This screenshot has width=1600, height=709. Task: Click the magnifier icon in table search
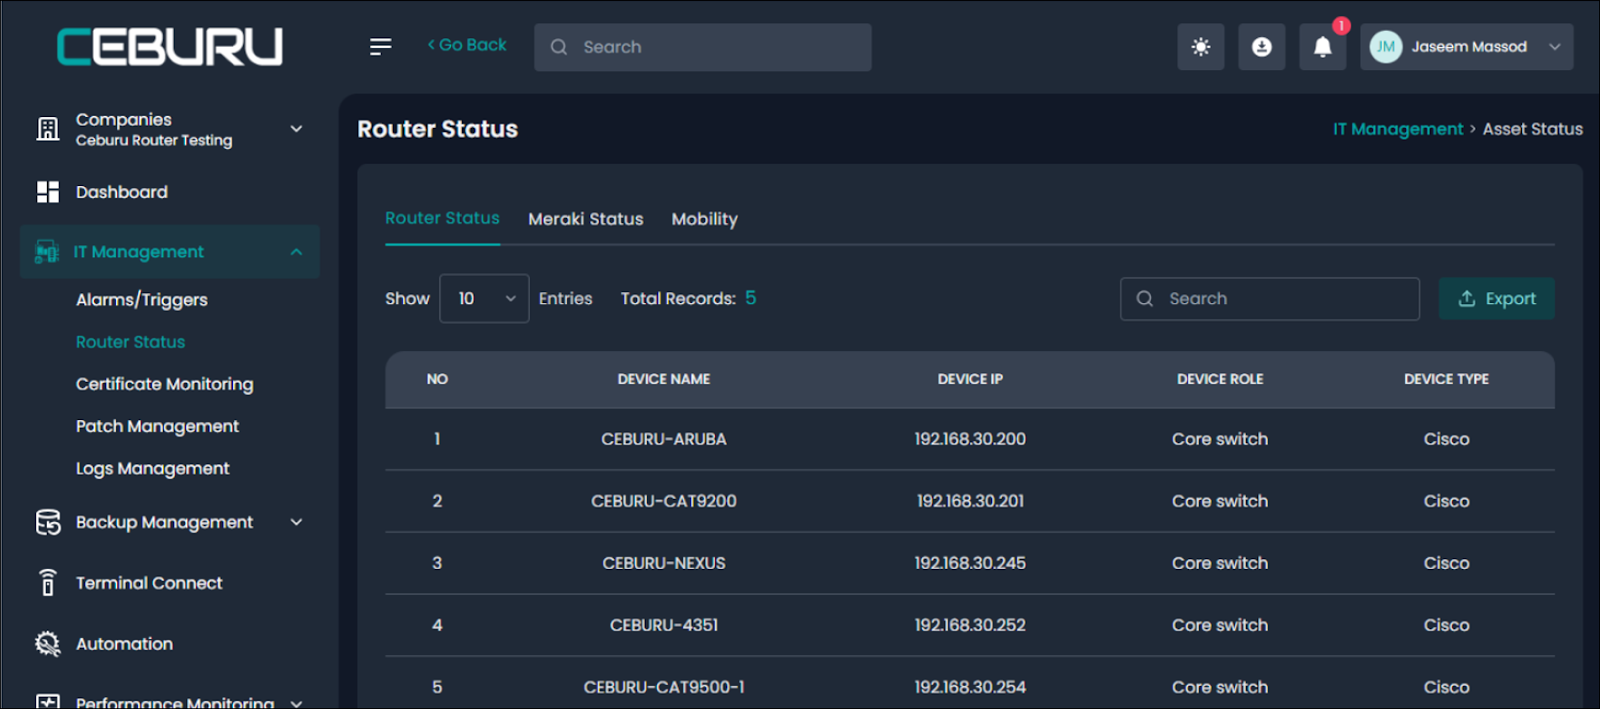(1145, 299)
